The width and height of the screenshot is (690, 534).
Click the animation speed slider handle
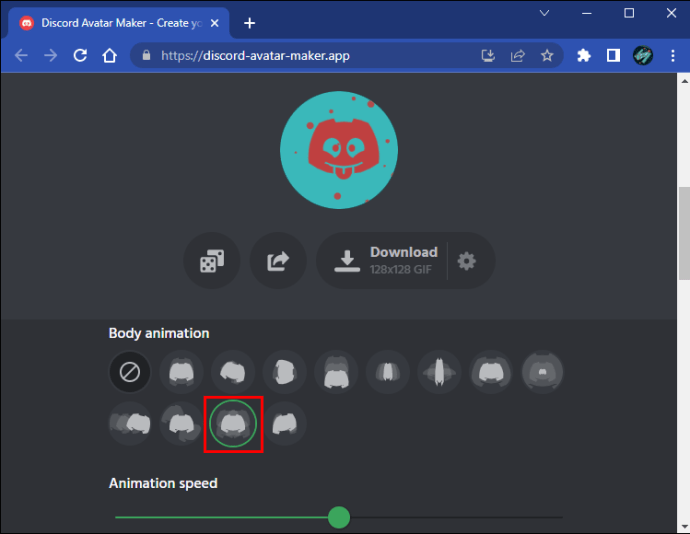pyautogui.click(x=339, y=517)
